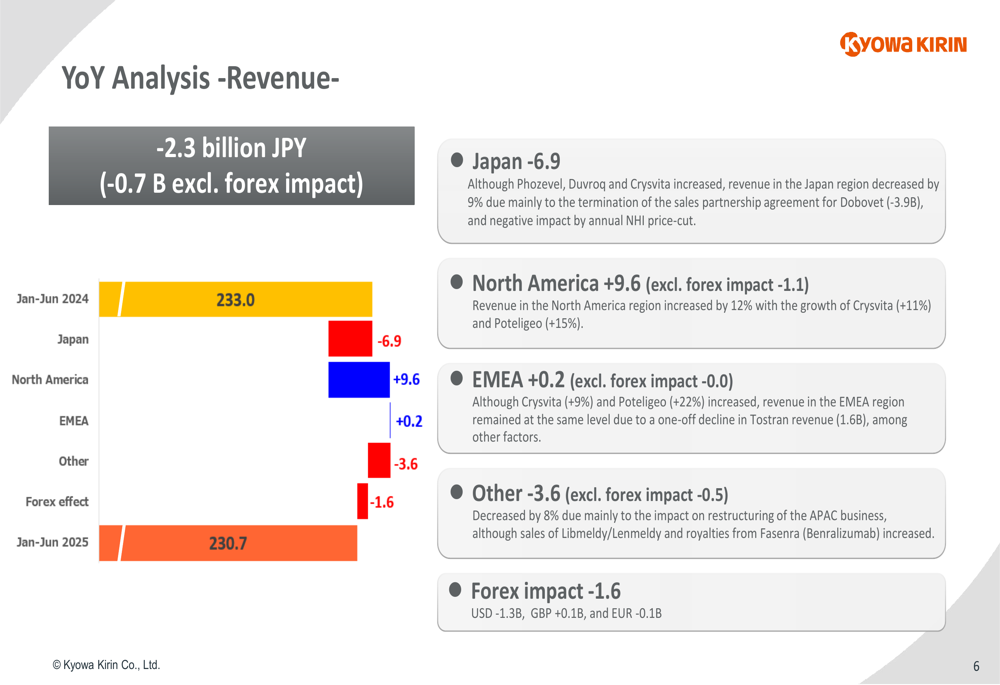Select the red Forex effect bar
This screenshot has height=685, width=1000.
(x=362, y=501)
